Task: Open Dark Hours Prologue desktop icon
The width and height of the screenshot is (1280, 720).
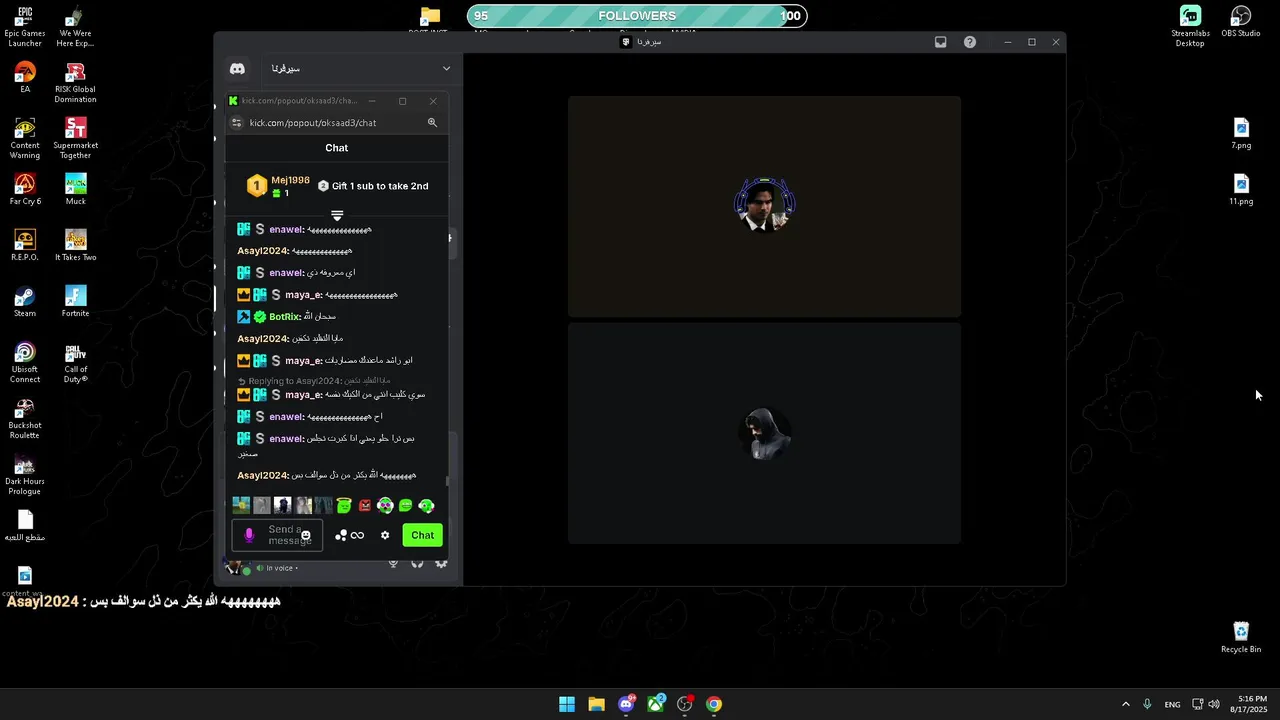Action: coord(25,475)
